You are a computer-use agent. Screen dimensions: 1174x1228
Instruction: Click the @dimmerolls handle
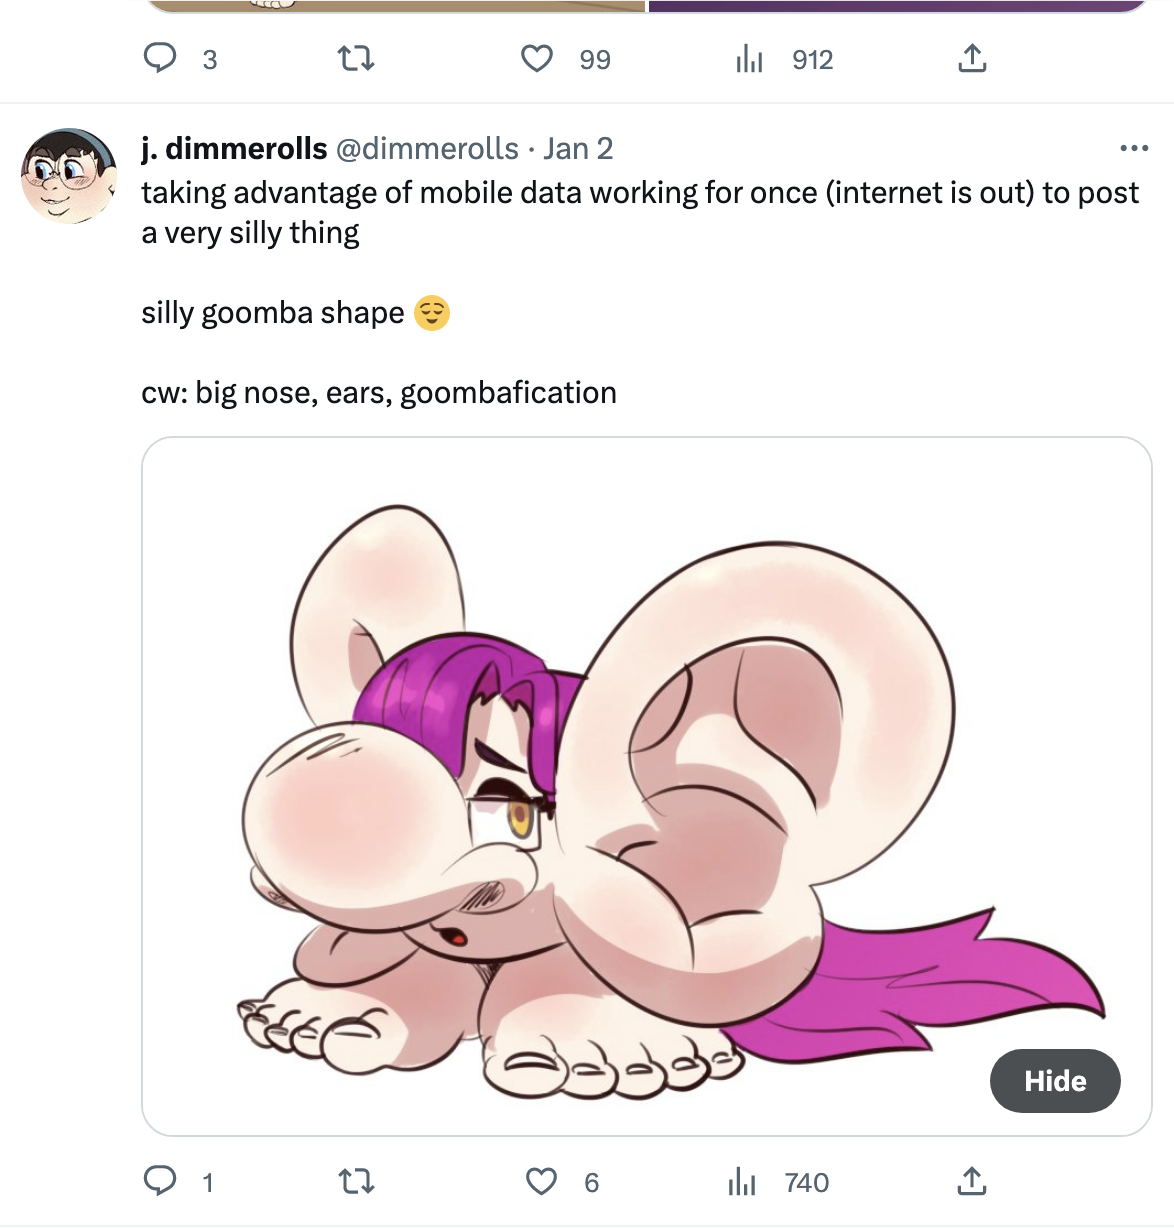pos(427,149)
